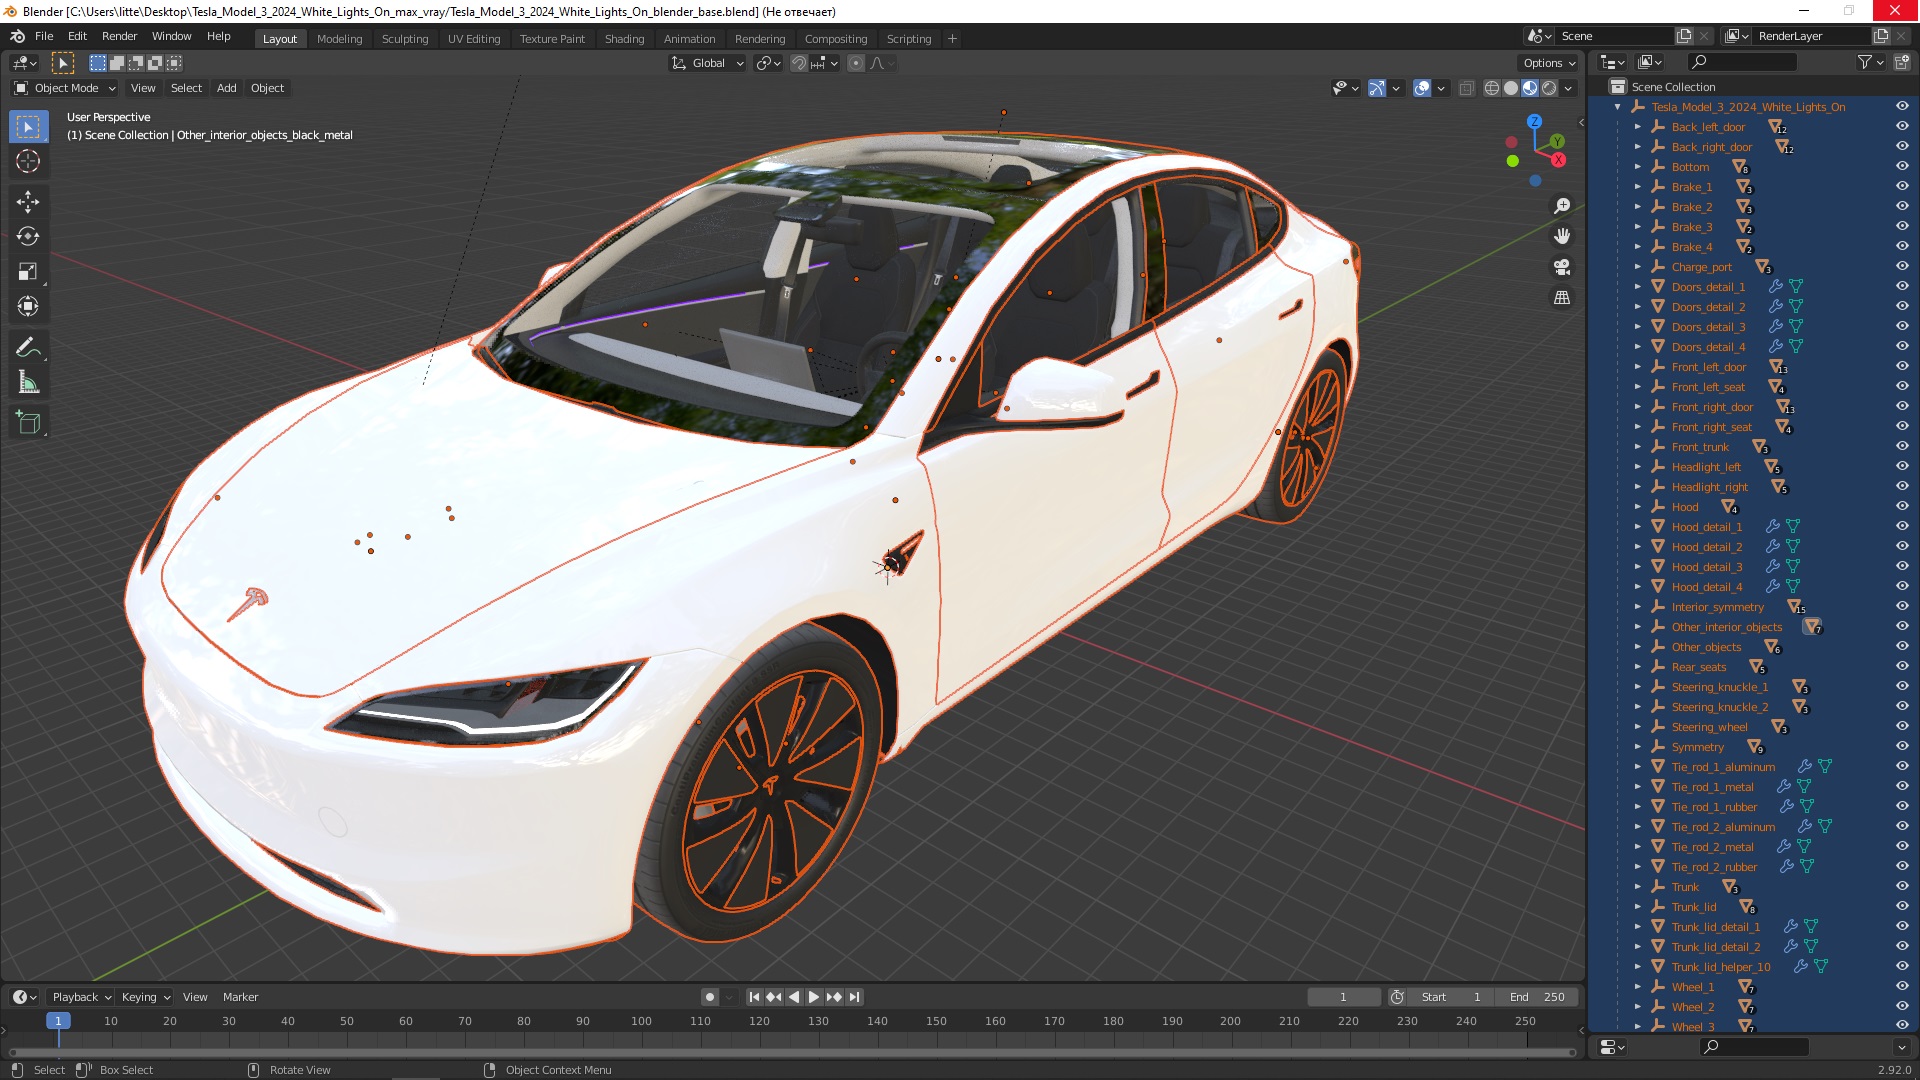1920x1080 pixels.
Task: Open the viewport Add menu
Action: (227, 88)
